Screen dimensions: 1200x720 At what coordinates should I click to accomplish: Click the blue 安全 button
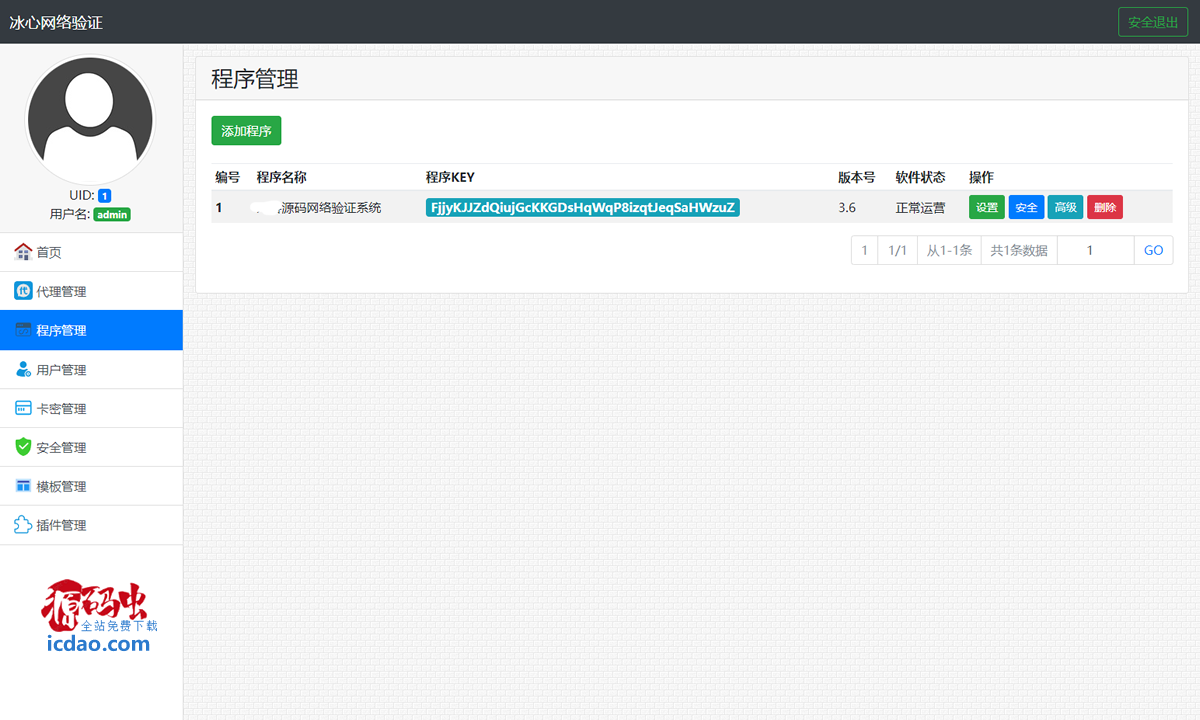[1026, 207]
